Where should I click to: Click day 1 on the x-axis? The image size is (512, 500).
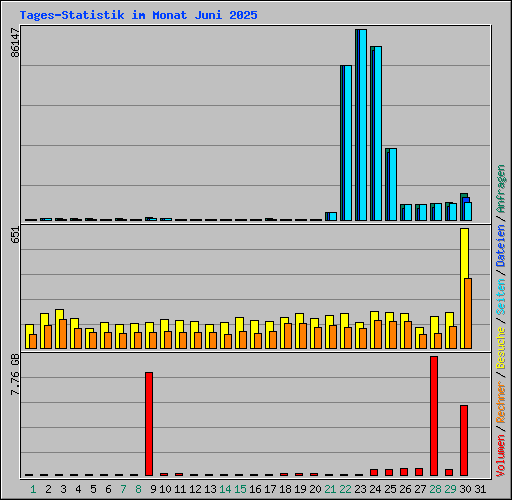click(33, 489)
